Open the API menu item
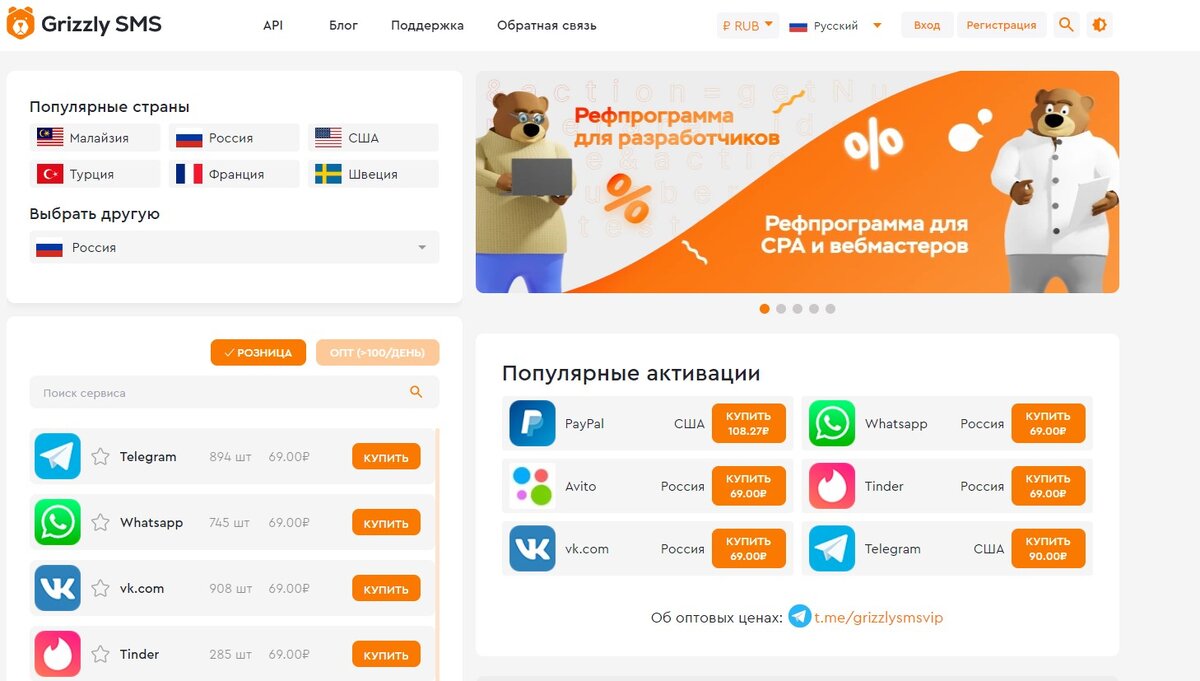1200x681 pixels. coord(273,25)
